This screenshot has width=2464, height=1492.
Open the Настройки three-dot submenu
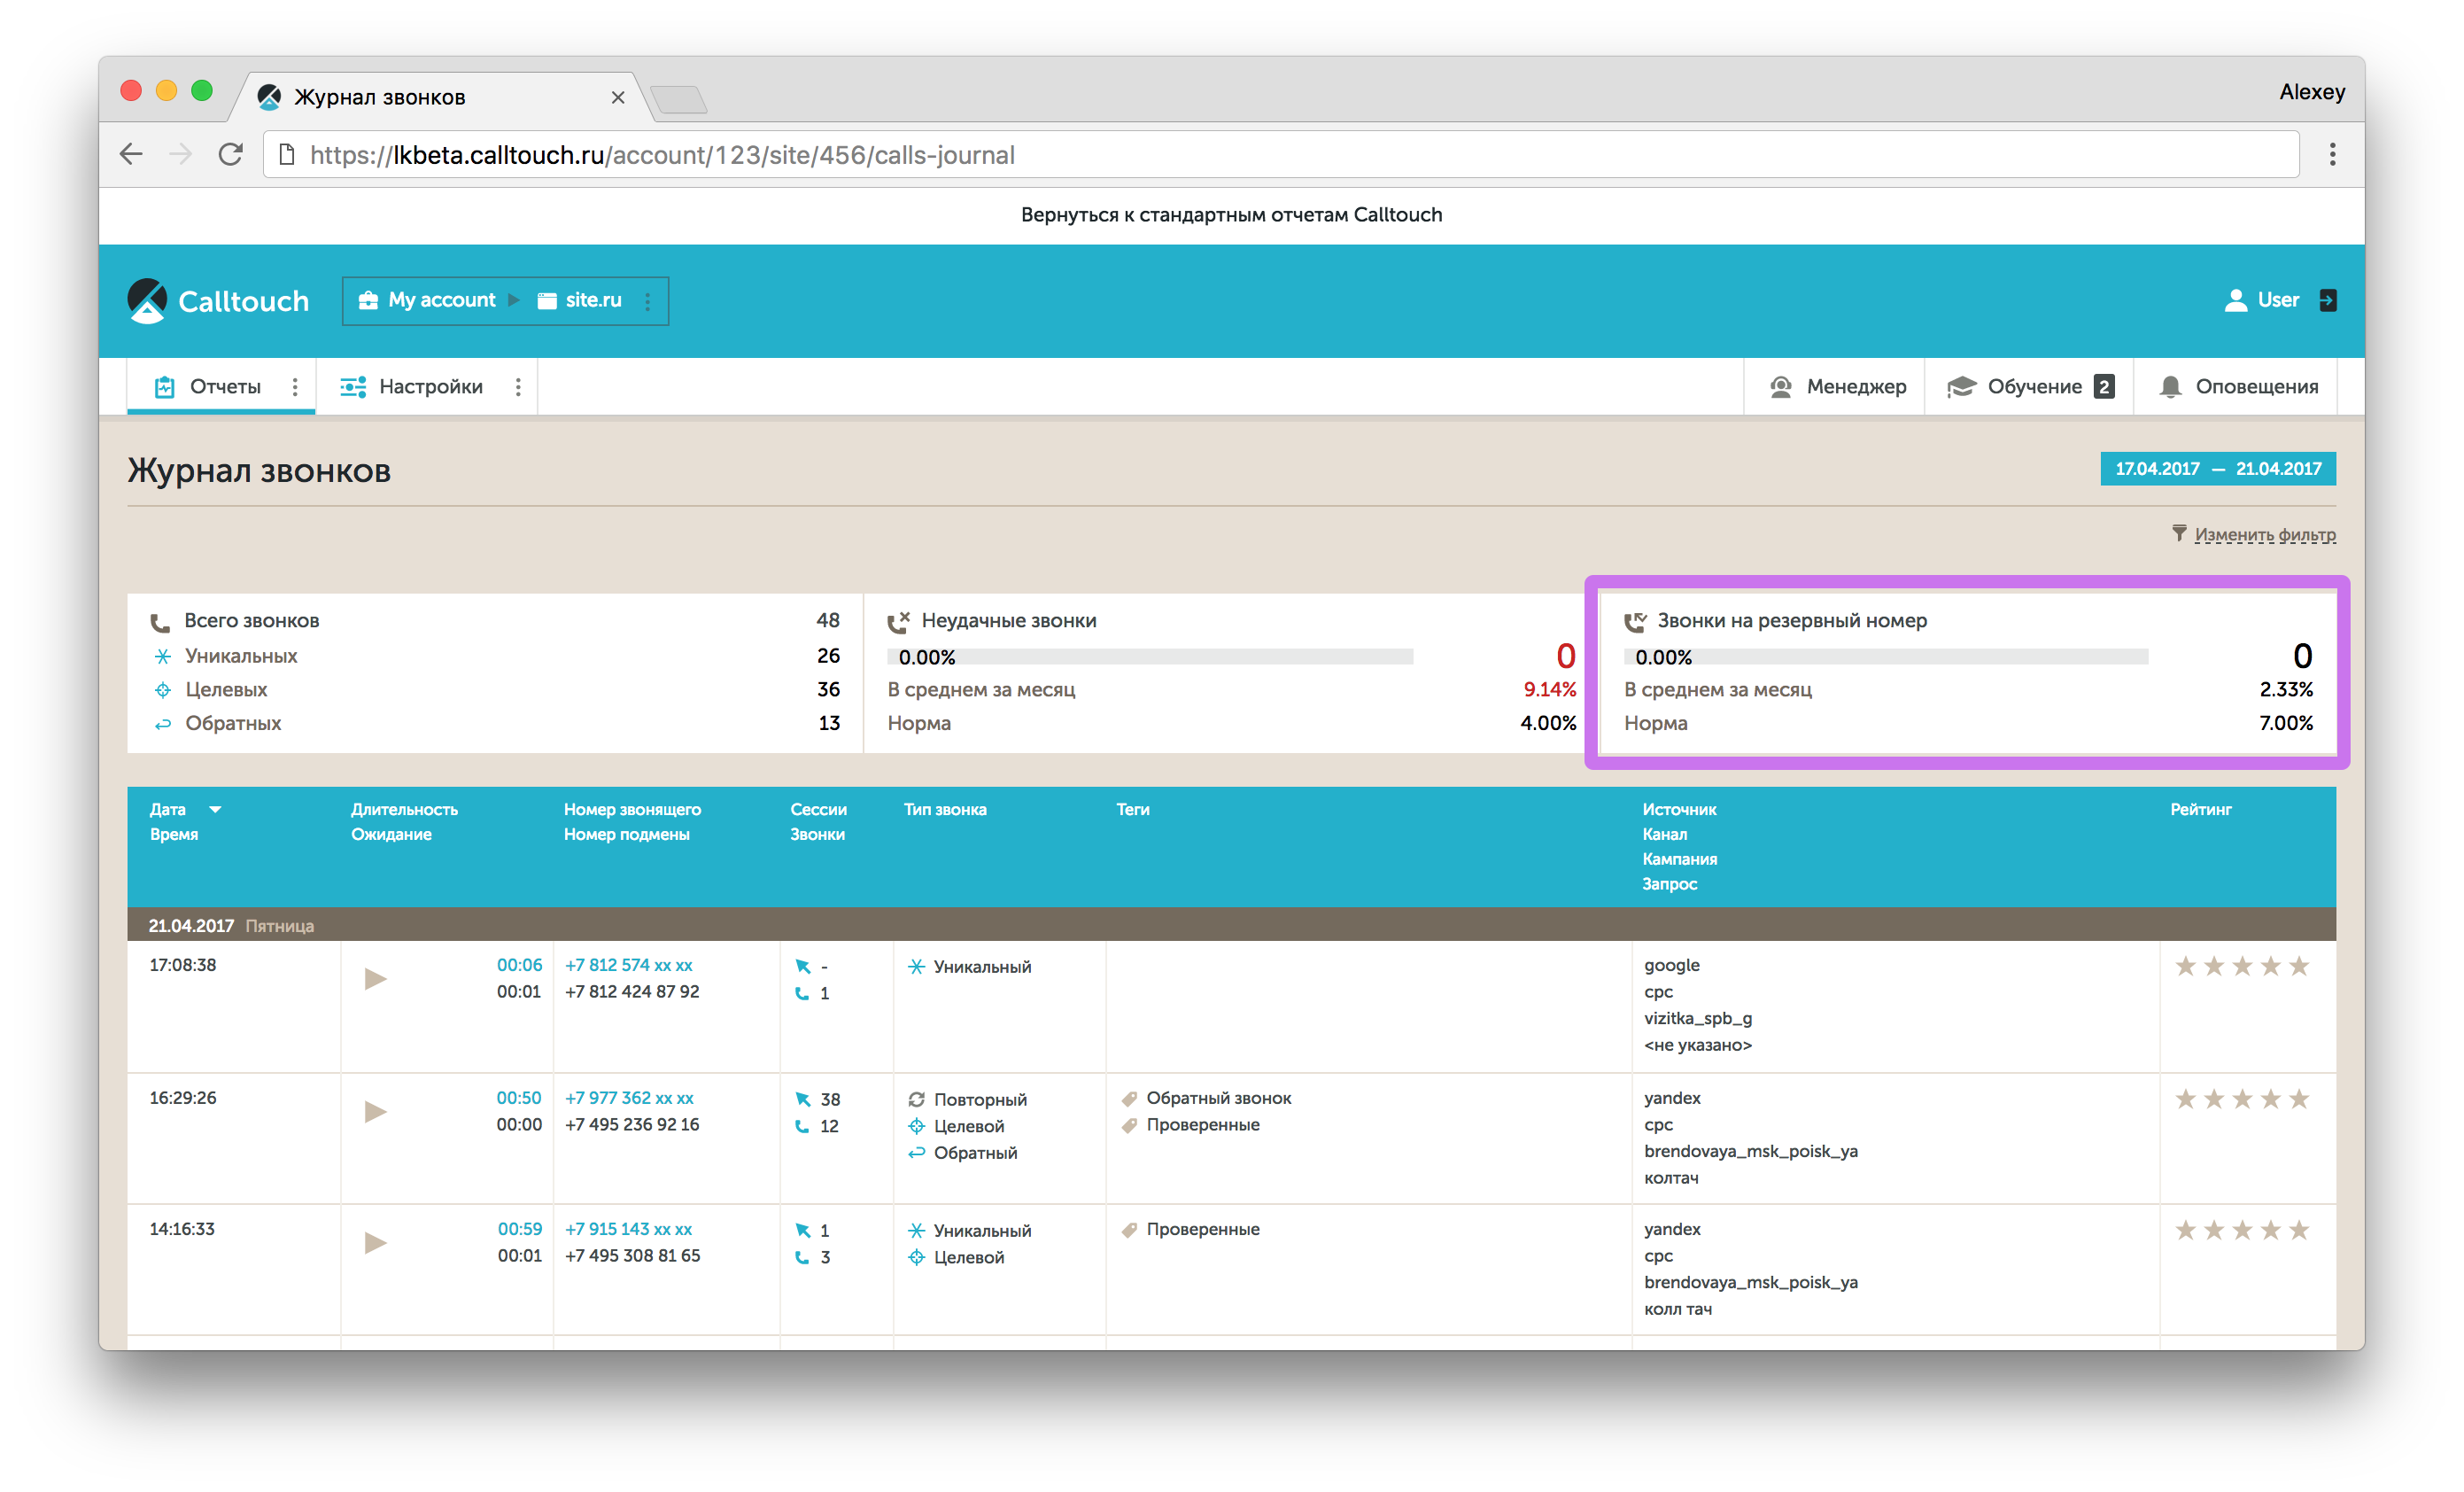click(x=518, y=387)
